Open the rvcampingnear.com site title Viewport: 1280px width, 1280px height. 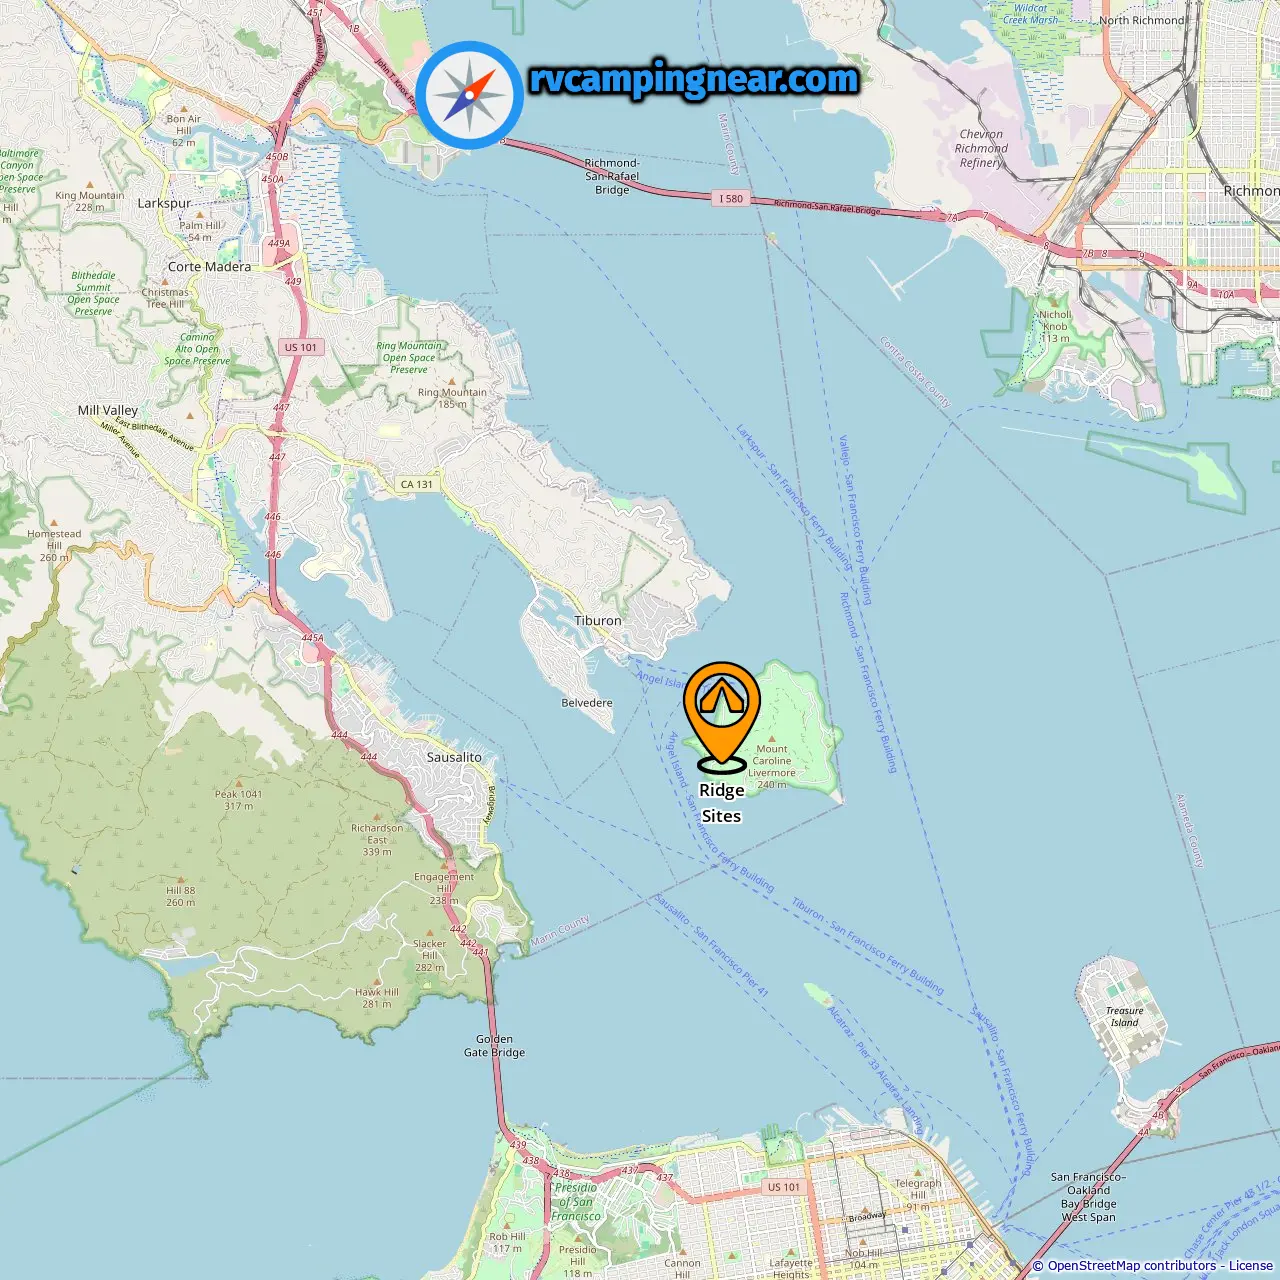click(694, 80)
